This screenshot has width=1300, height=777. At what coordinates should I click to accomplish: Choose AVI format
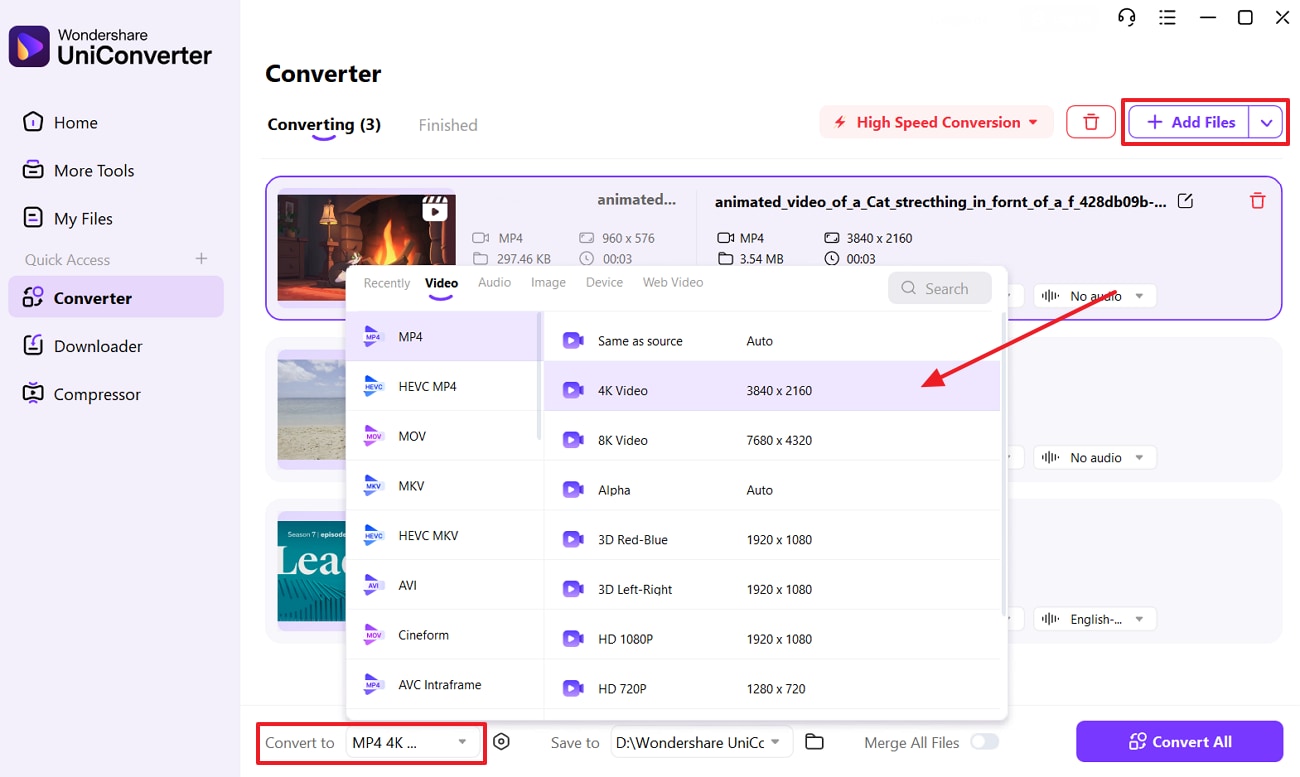click(x=442, y=585)
